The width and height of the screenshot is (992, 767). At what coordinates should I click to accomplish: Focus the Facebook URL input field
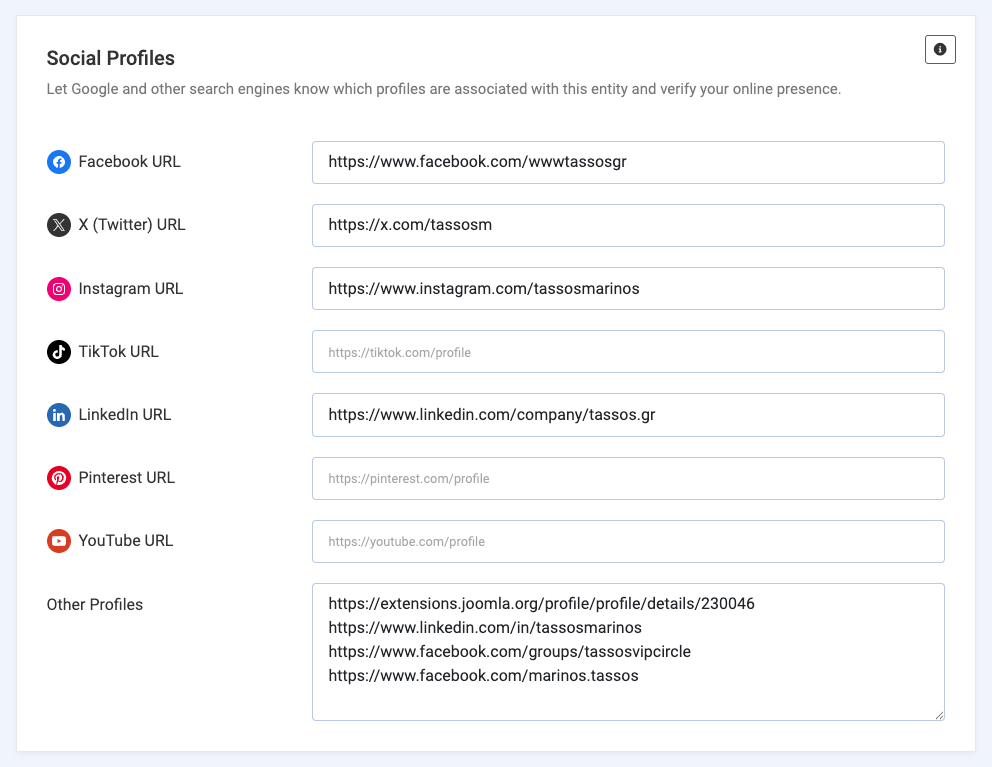pyautogui.click(x=628, y=162)
